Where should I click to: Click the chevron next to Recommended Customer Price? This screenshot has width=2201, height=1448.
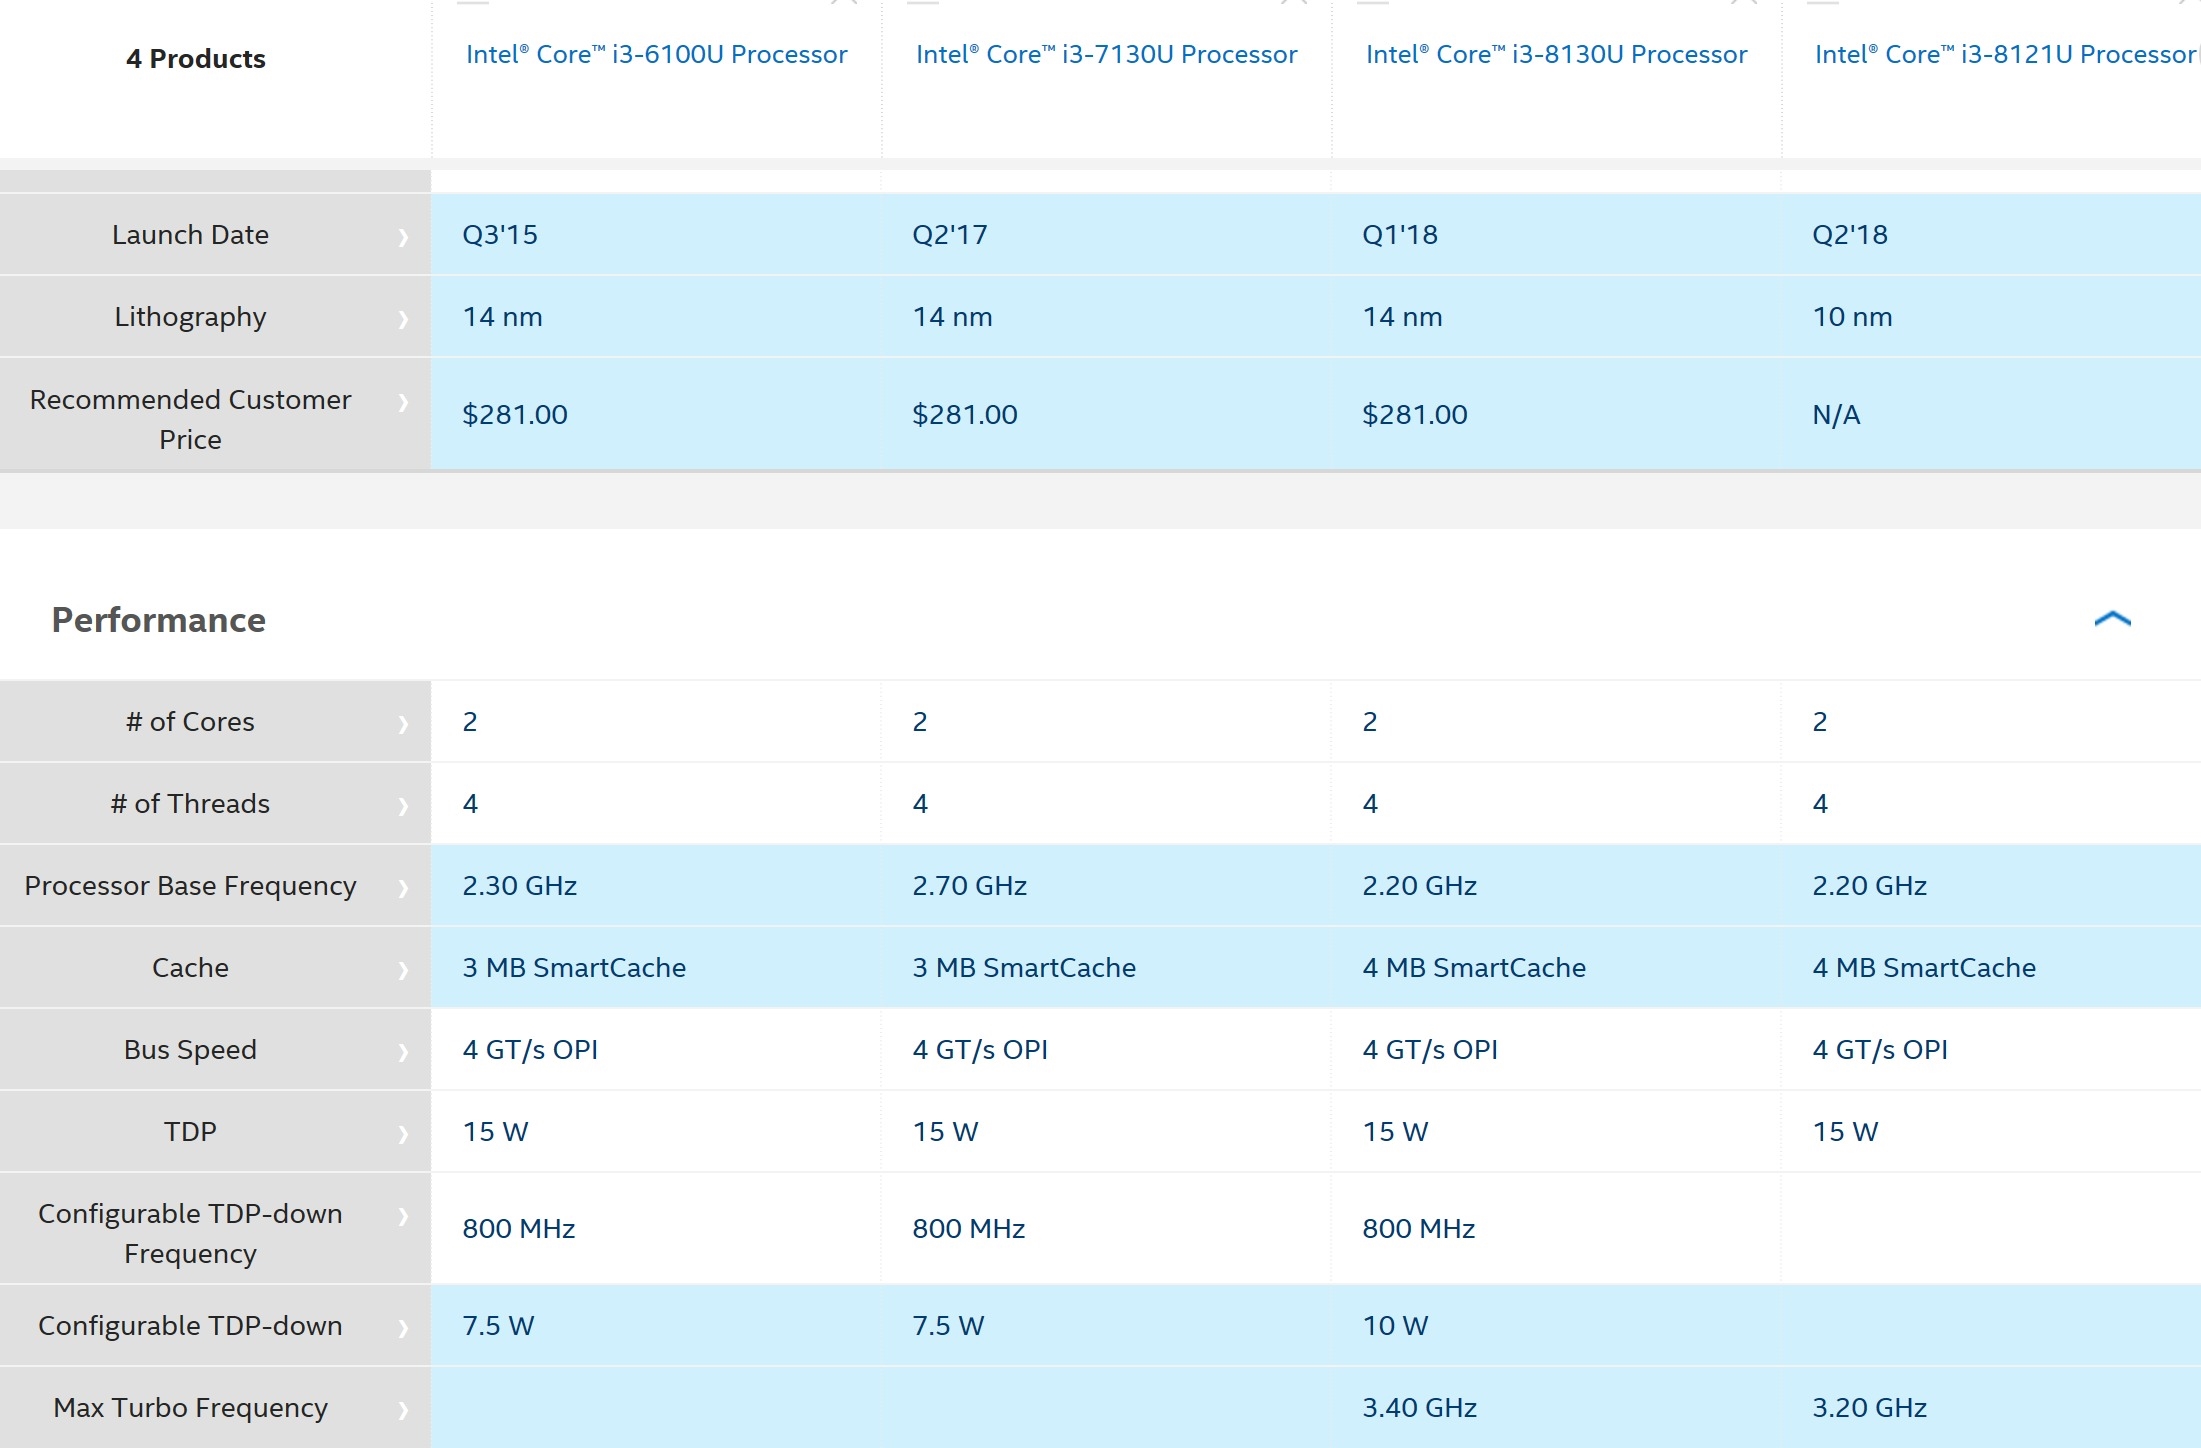403,402
